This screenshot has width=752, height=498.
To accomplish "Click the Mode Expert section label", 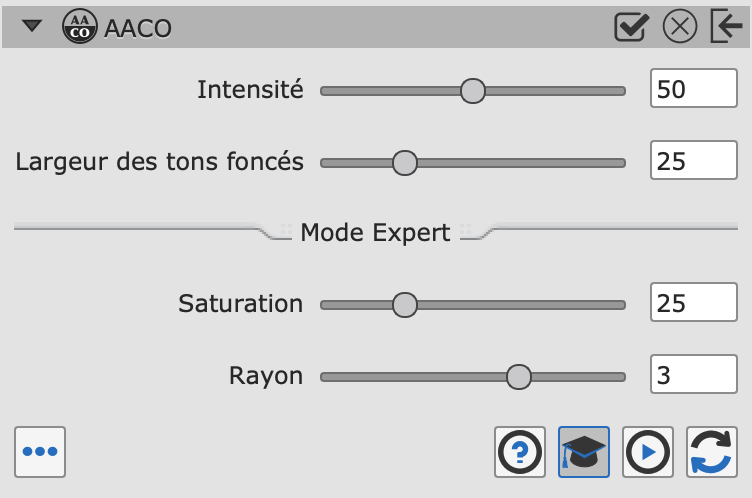I will click(x=375, y=233).
